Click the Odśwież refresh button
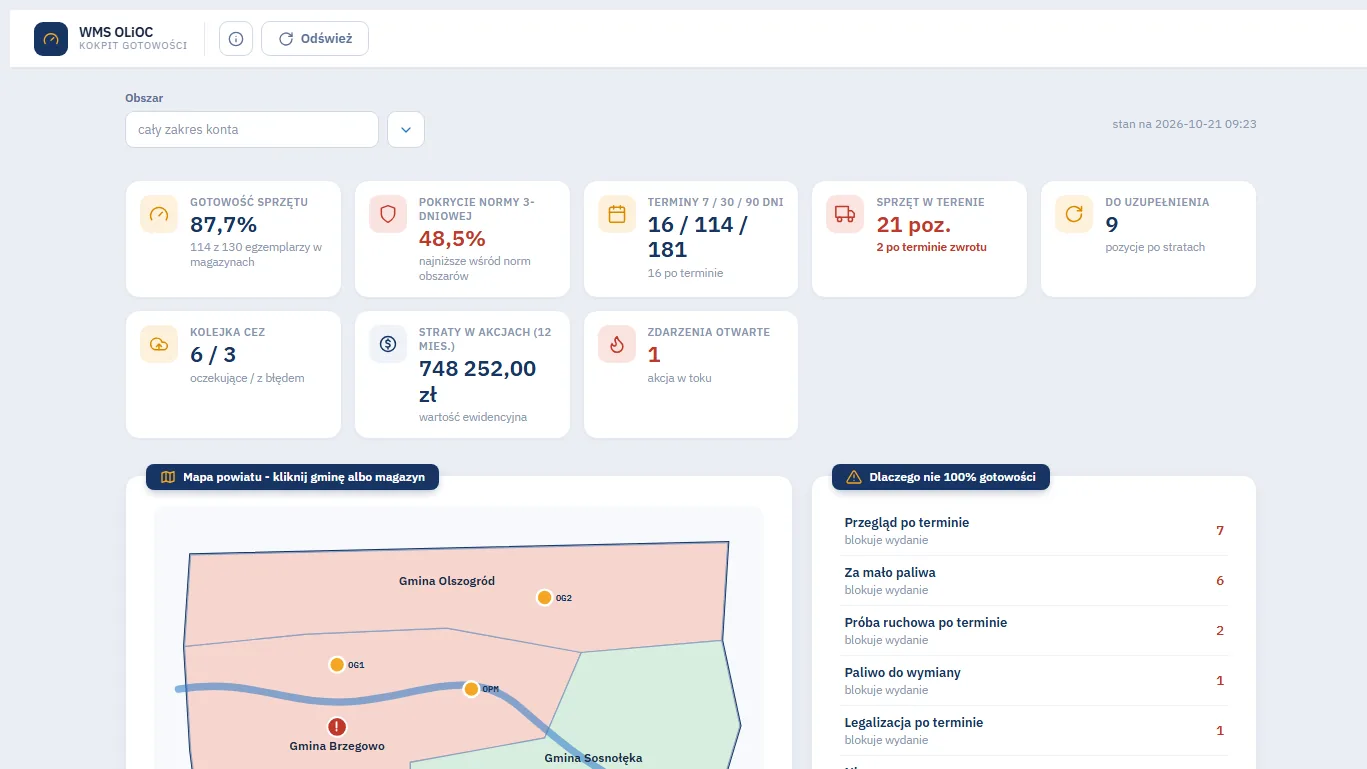Image resolution: width=1367 pixels, height=769 pixels. (x=315, y=39)
